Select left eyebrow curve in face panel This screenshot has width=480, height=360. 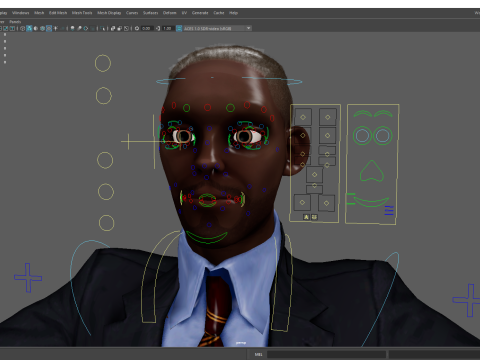(x=363, y=114)
